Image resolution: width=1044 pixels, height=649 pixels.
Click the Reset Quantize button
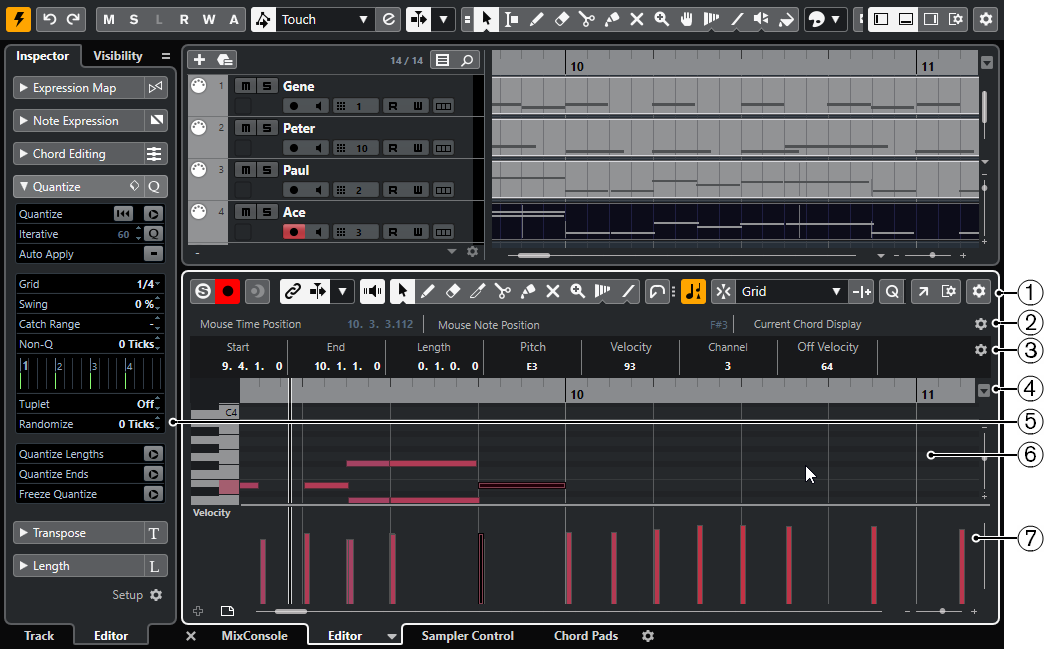click(123, 214)
